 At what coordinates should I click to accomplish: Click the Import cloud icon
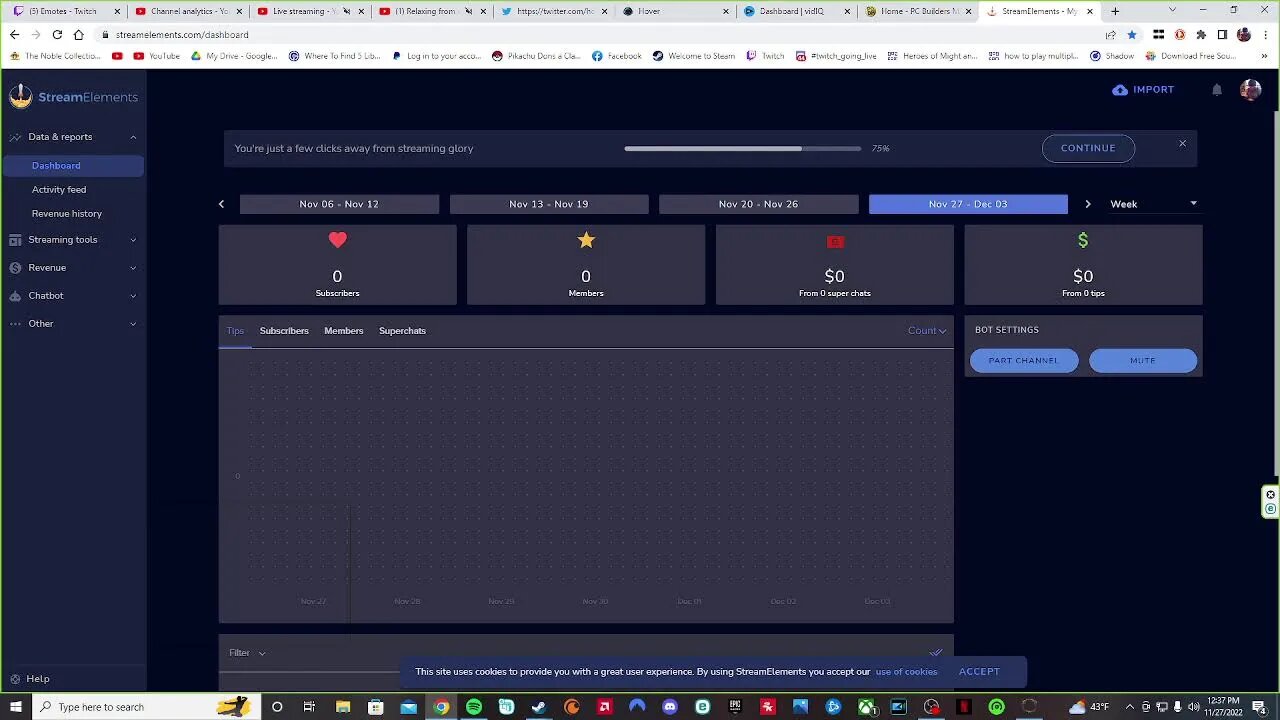click(x=1120, y=90)
